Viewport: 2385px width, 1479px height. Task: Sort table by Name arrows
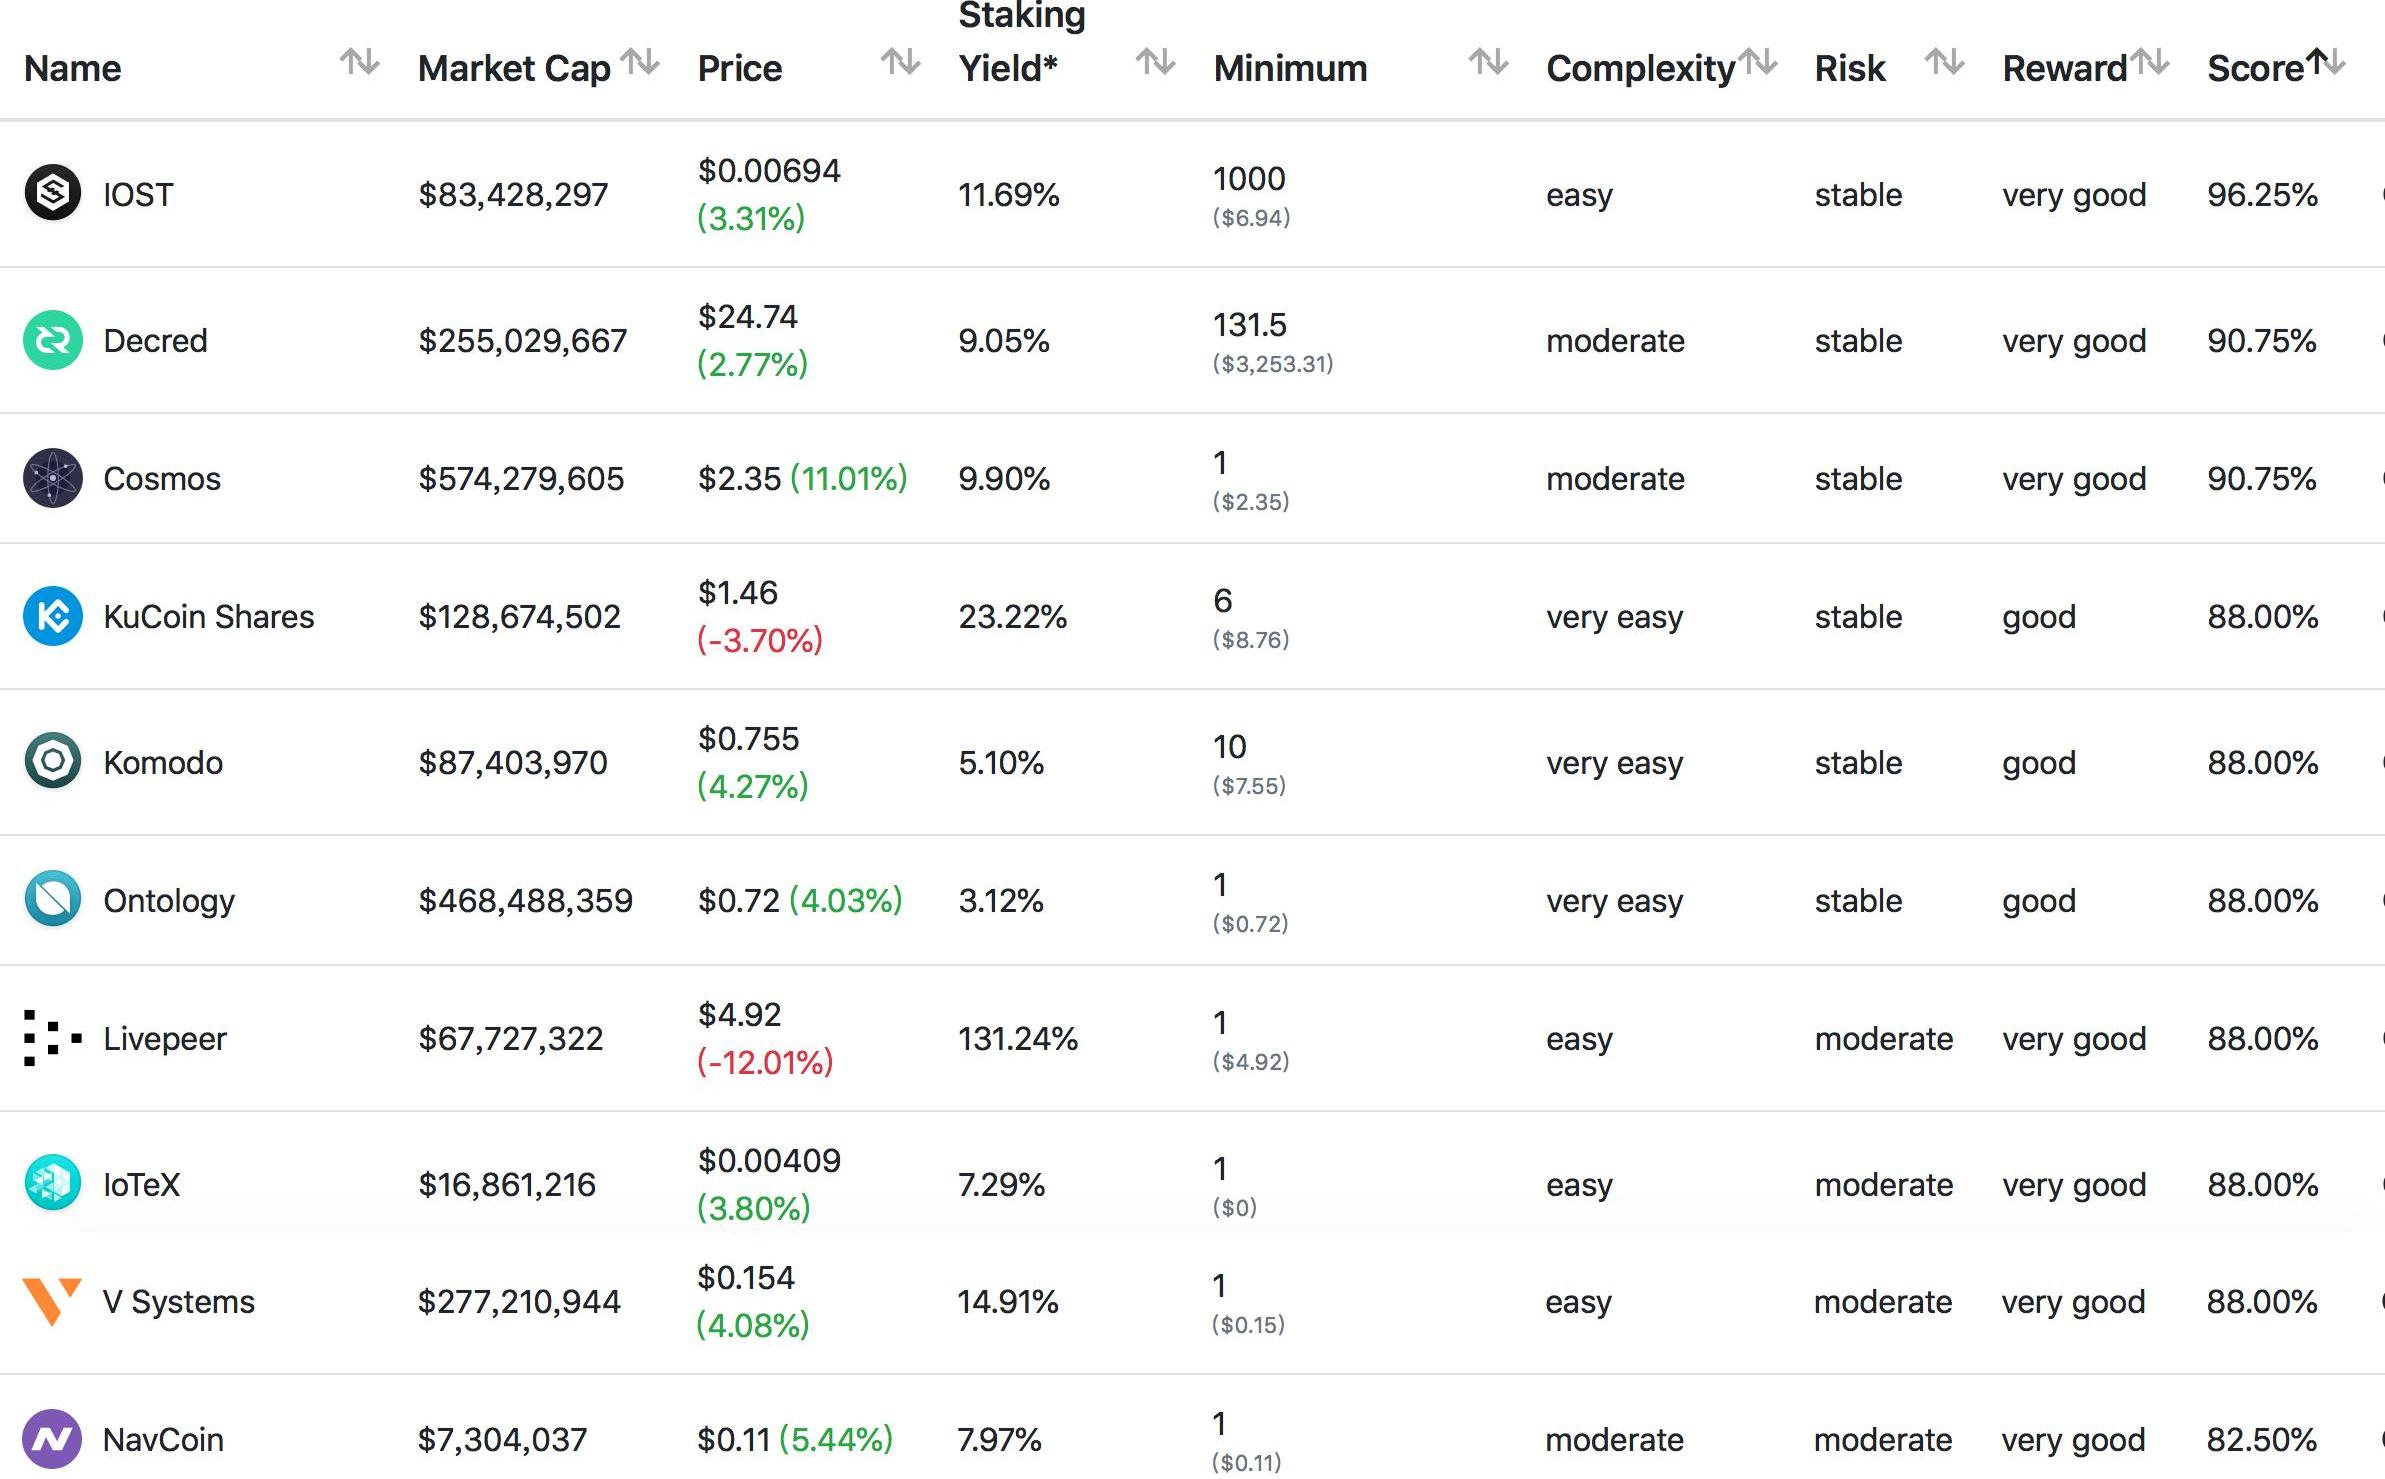359,62
